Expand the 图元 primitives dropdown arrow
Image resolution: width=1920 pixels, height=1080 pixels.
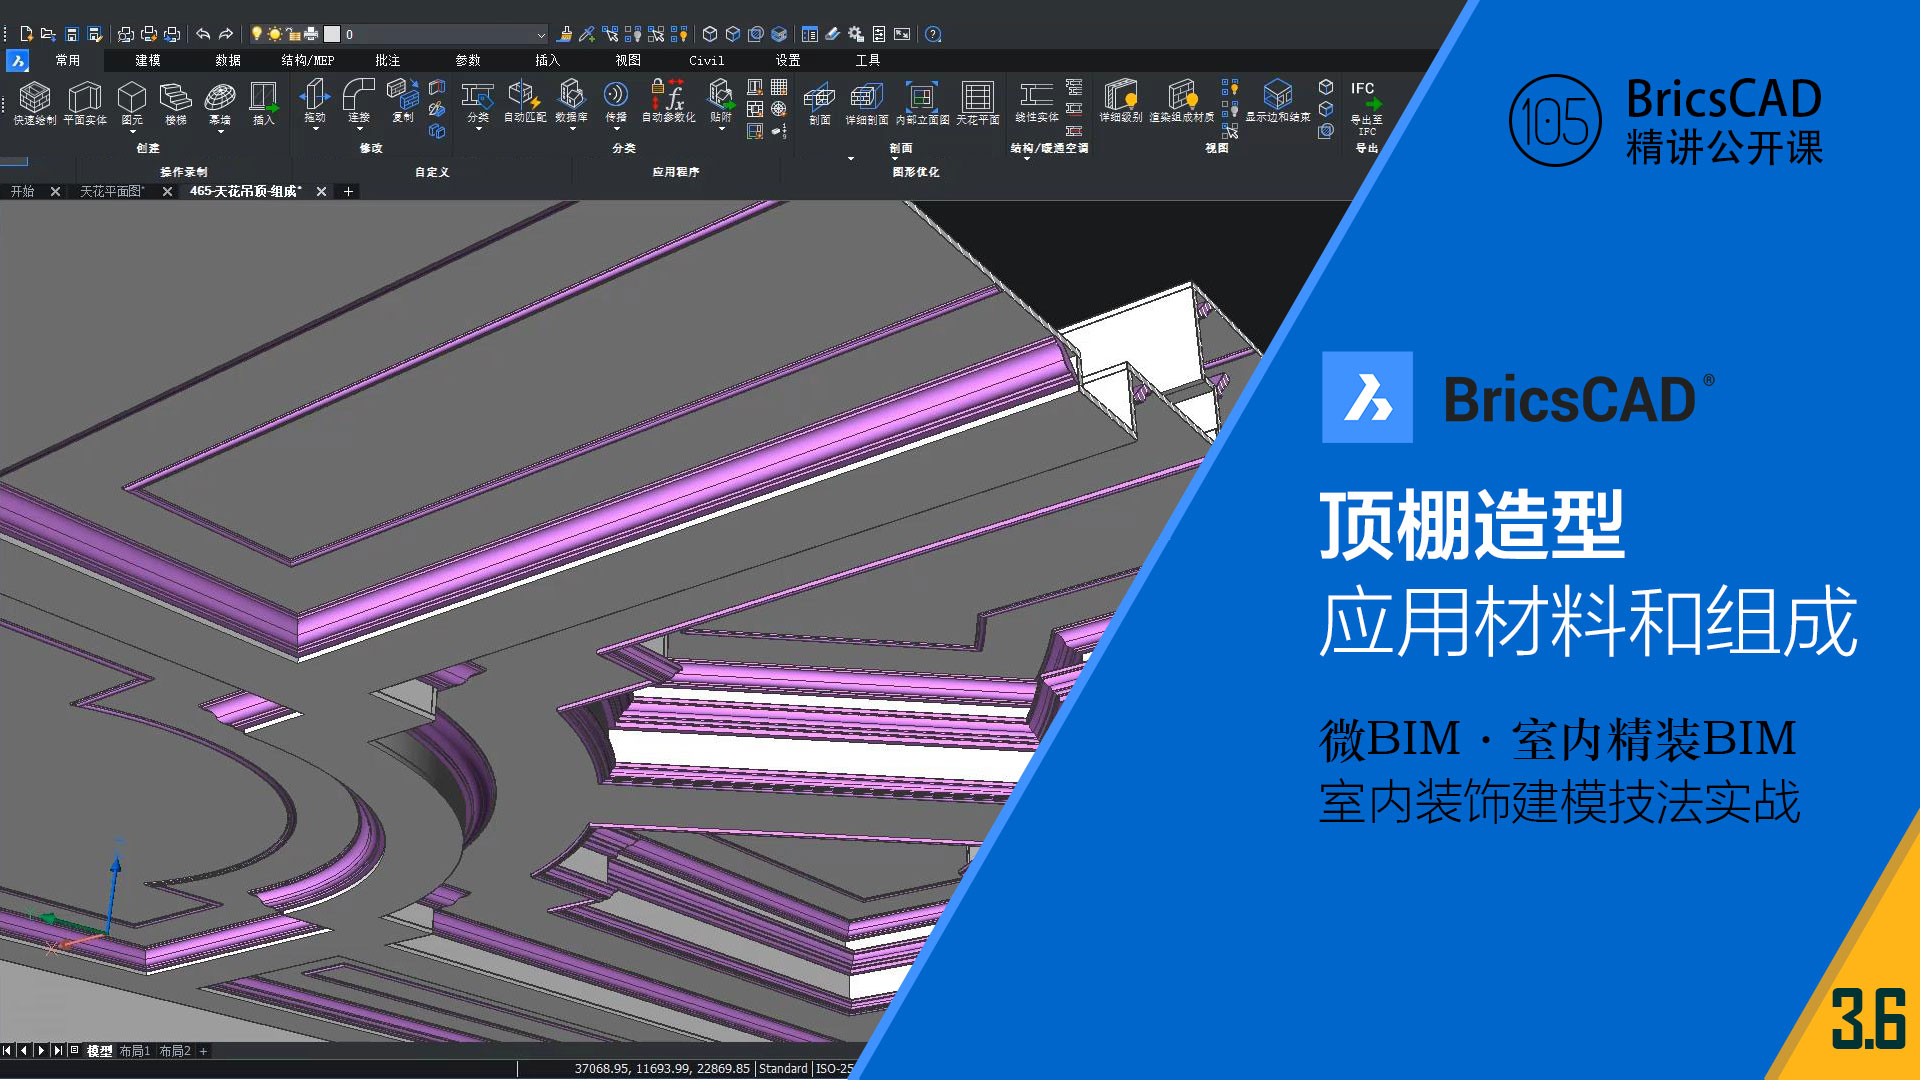coord(132,132)
